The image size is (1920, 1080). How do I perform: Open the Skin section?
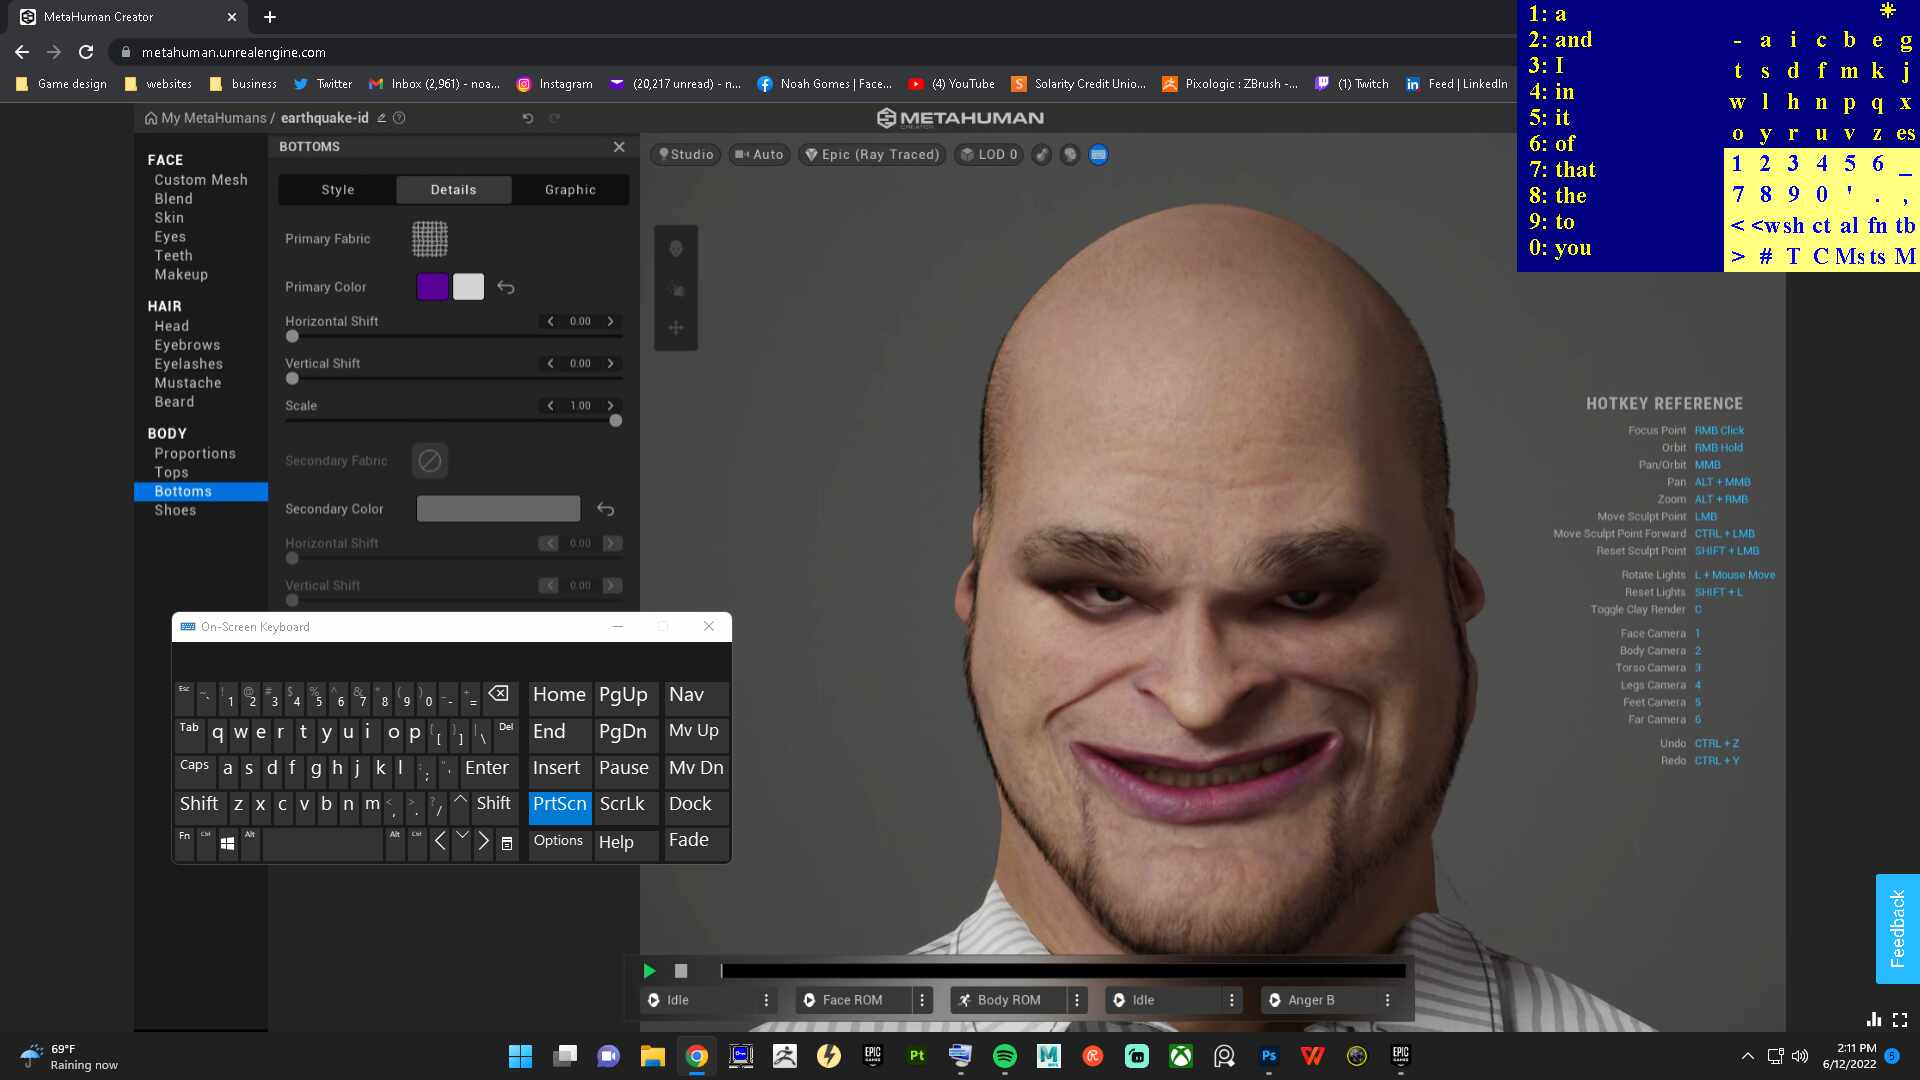169,218
